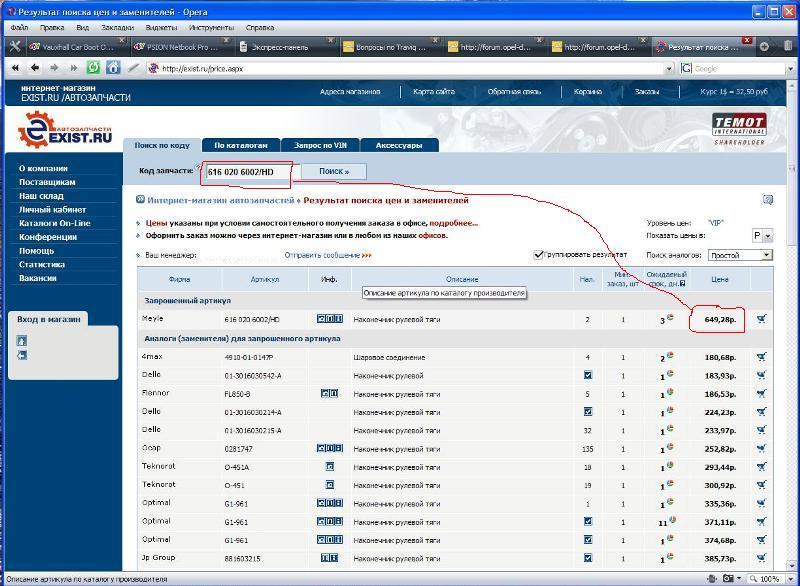The width and height of the screenshot is (800, 586).
Task: Click the 'Код запчасти' input field
Action: coord(247,172)
